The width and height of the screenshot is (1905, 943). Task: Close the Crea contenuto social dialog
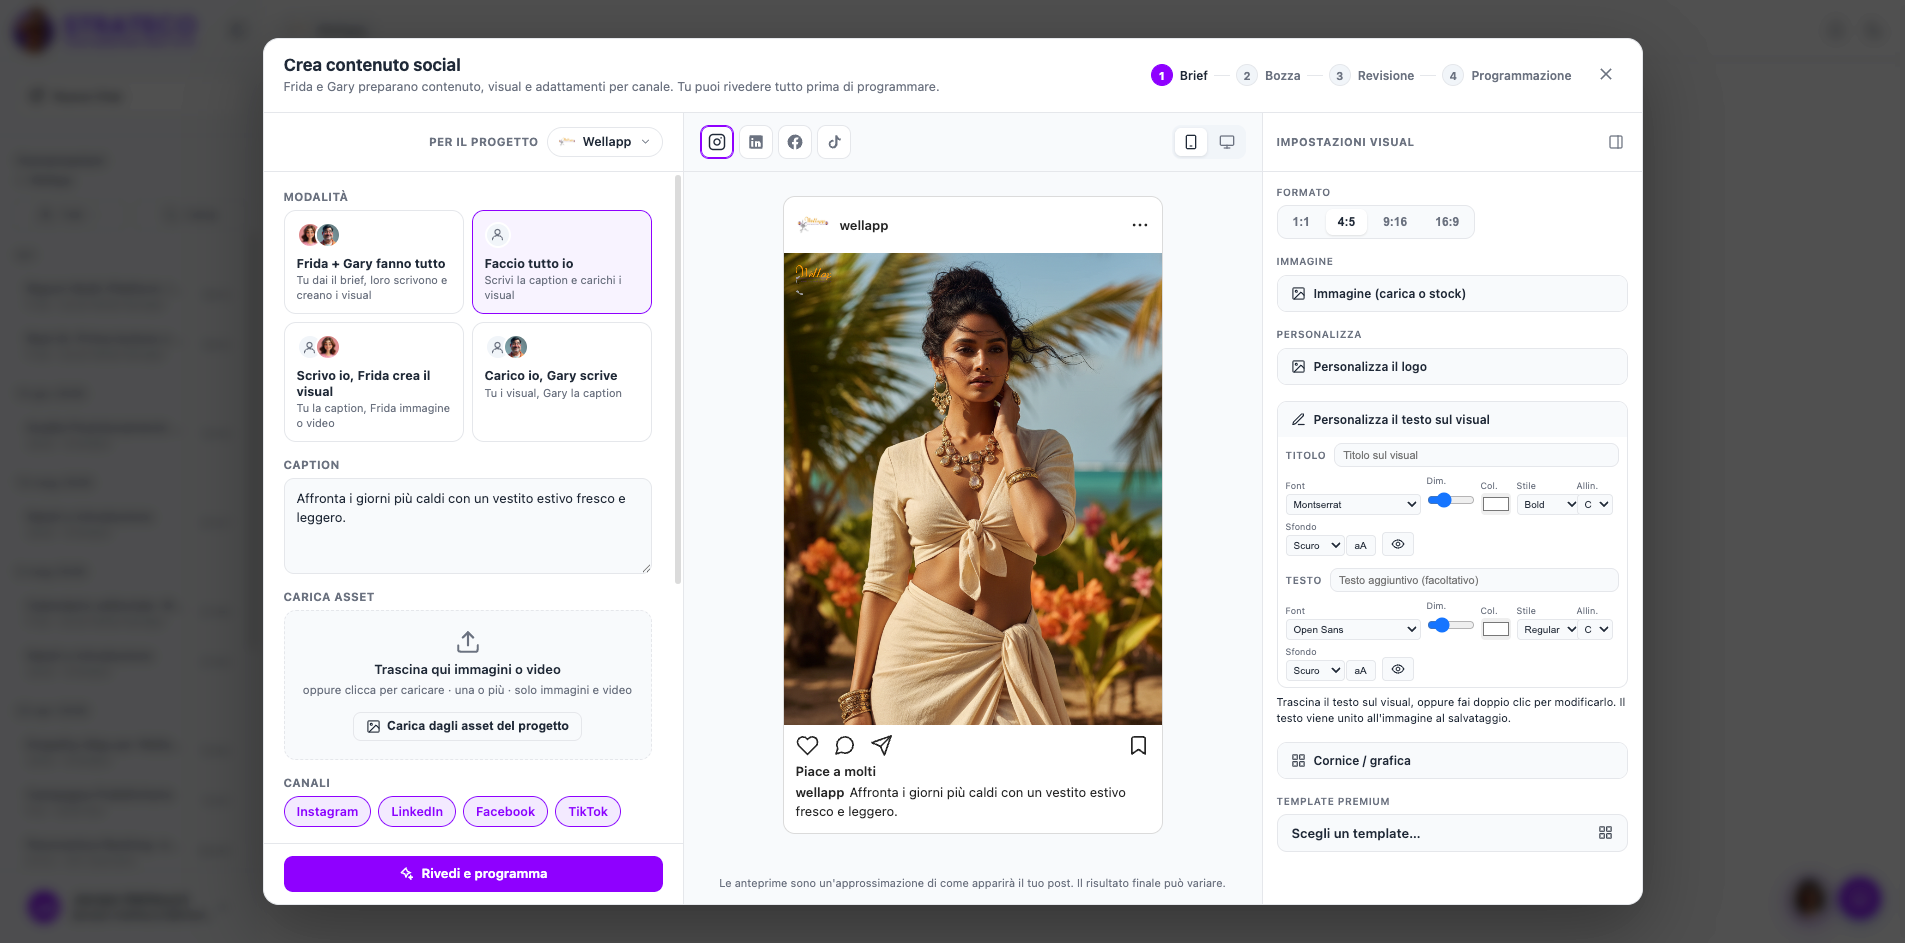pyautogui.click(x=1606, y=74)
